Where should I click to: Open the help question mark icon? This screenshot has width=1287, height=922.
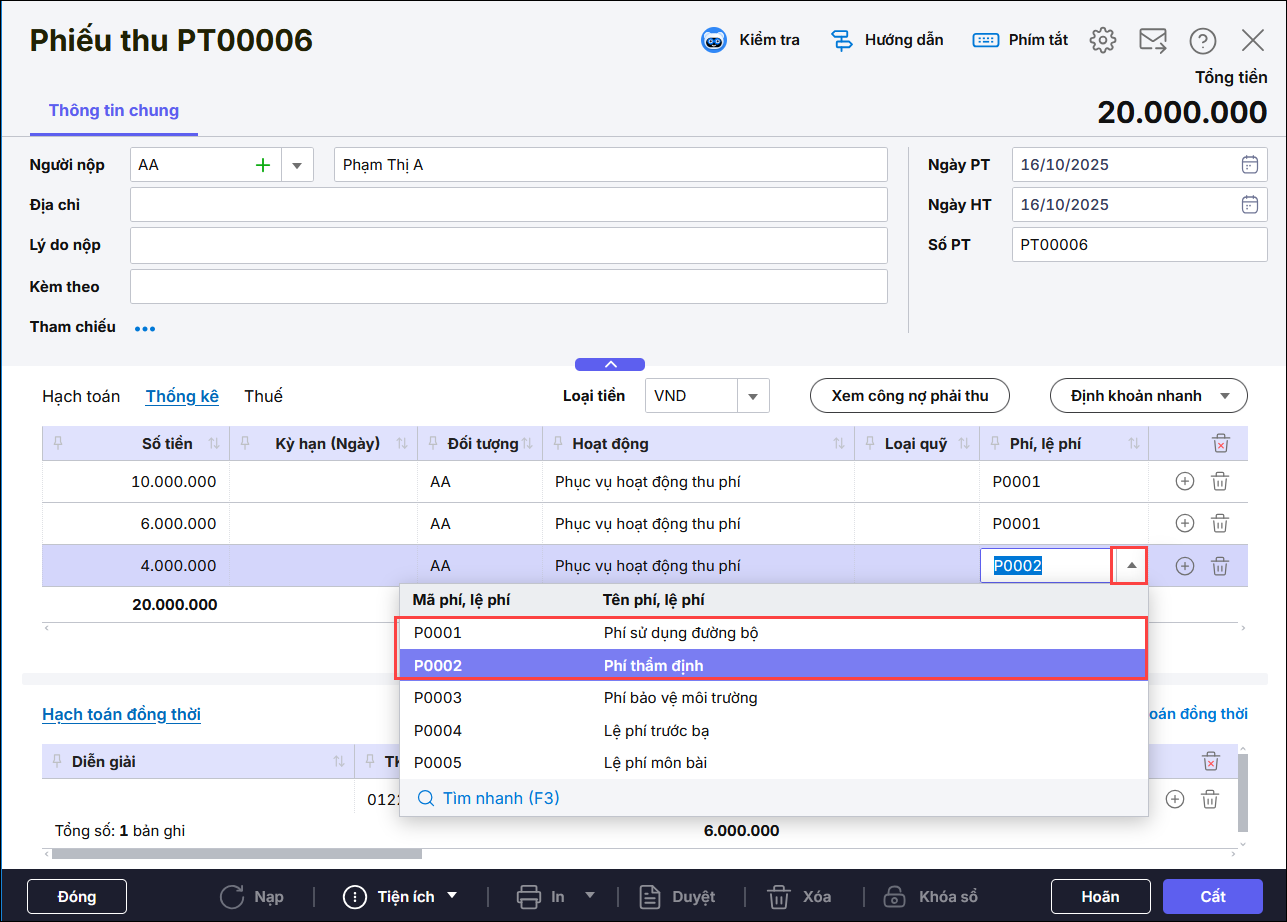tap(1202, 41)
